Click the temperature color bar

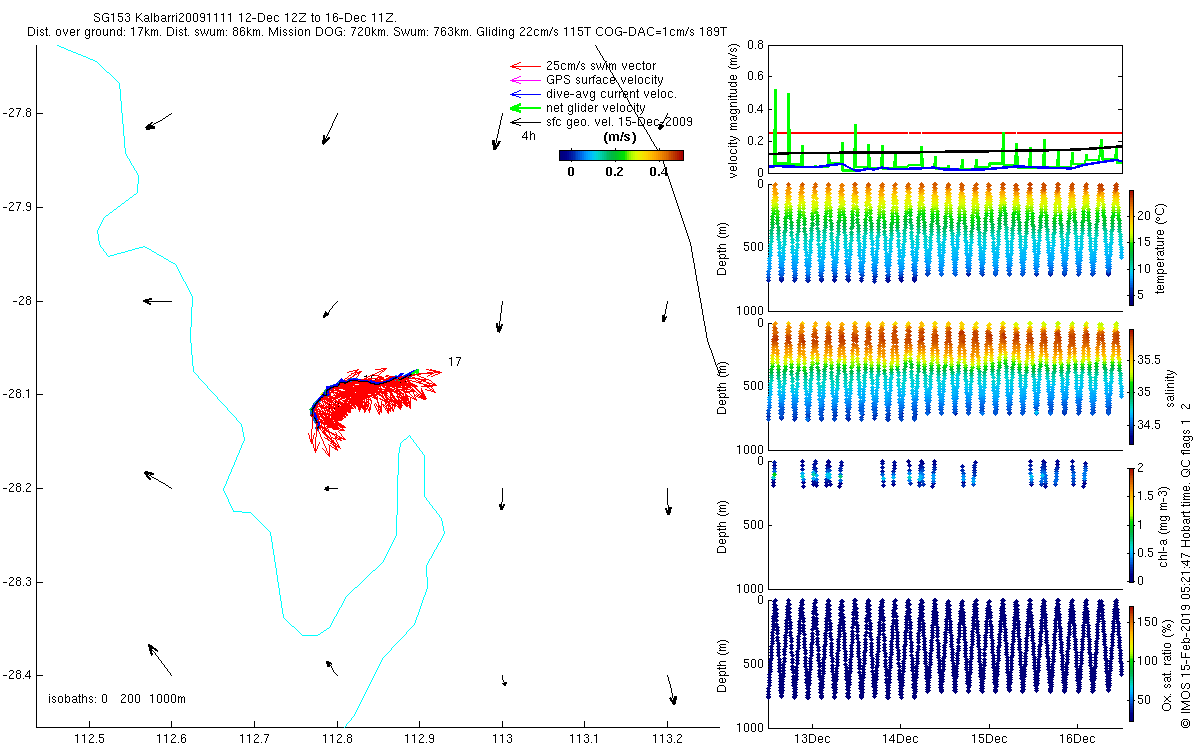[x=1130, y=247]
